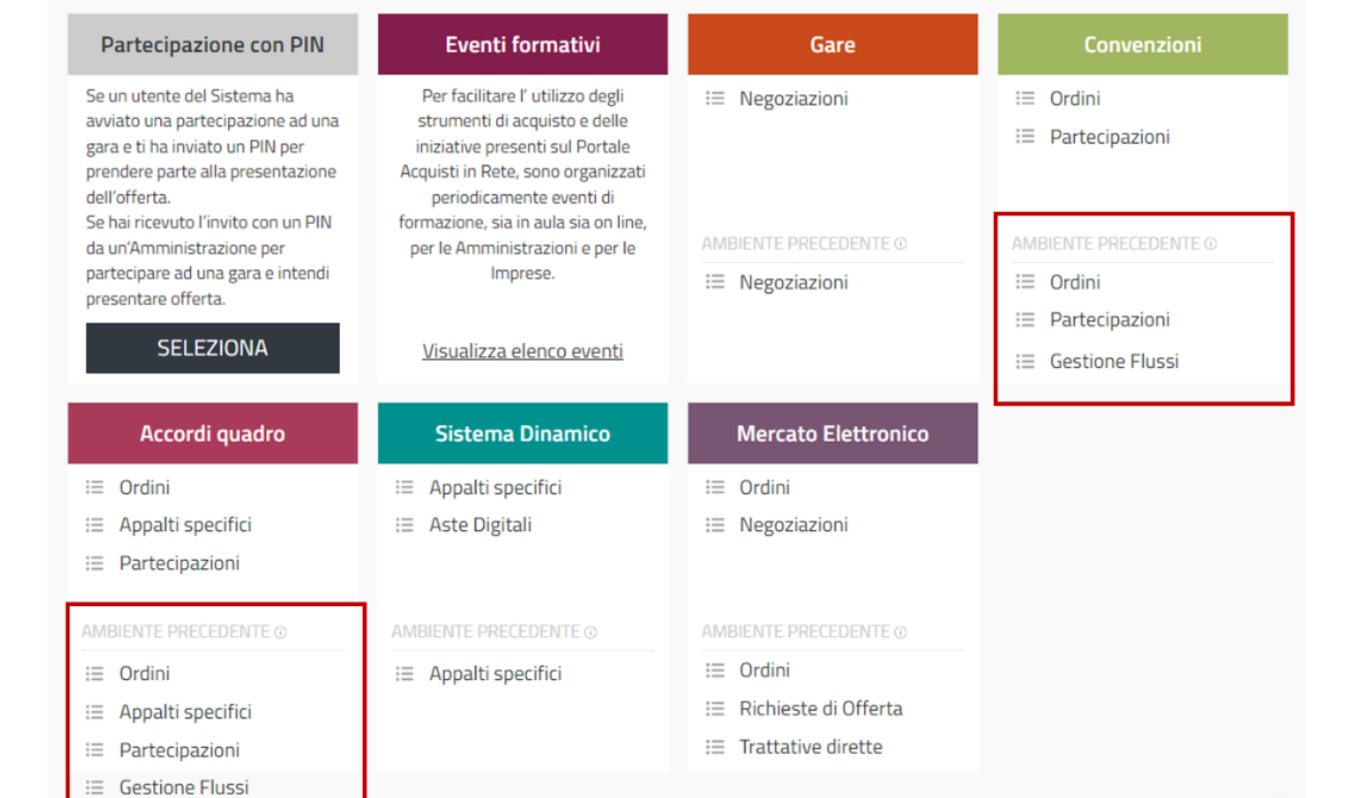The image size is (1347, 798).
Task: Click list icon next to Convenzioni's Gestione Flussi
Action: coord(1025,362)
